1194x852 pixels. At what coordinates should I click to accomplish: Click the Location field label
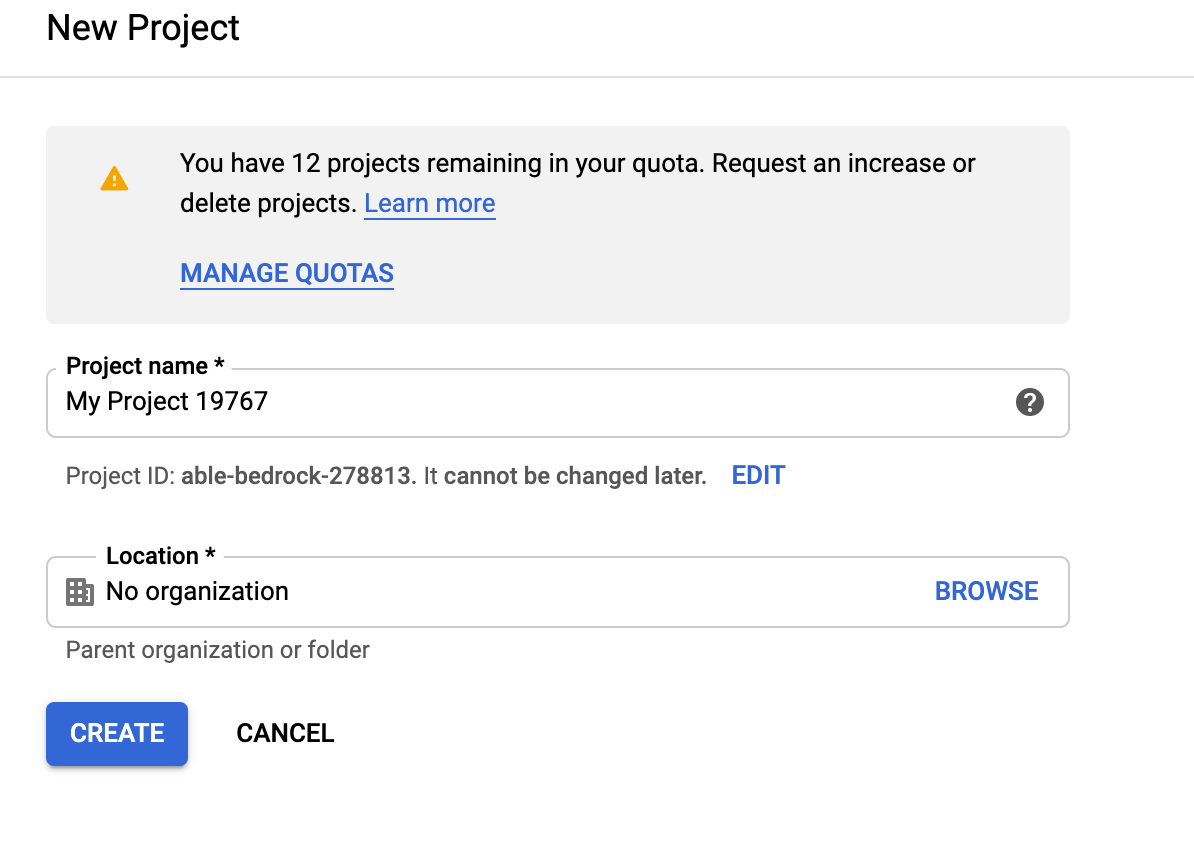(x=160, y=556)
